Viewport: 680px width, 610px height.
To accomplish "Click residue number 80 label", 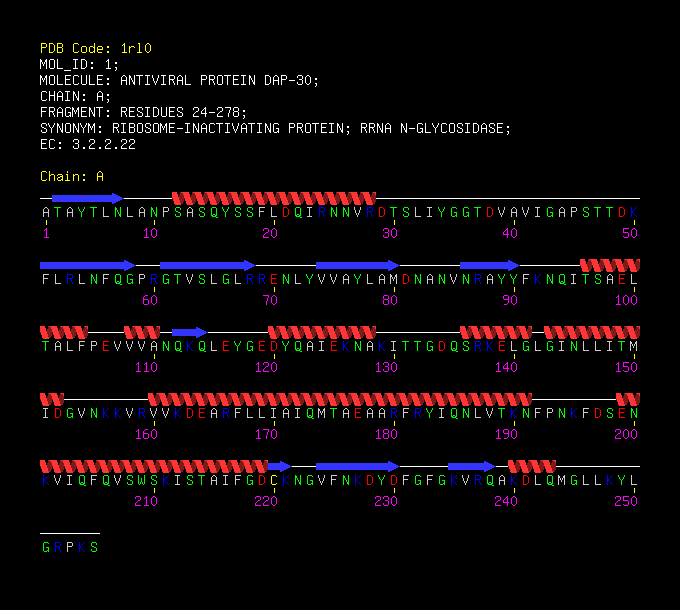I will tap(390, 300).
